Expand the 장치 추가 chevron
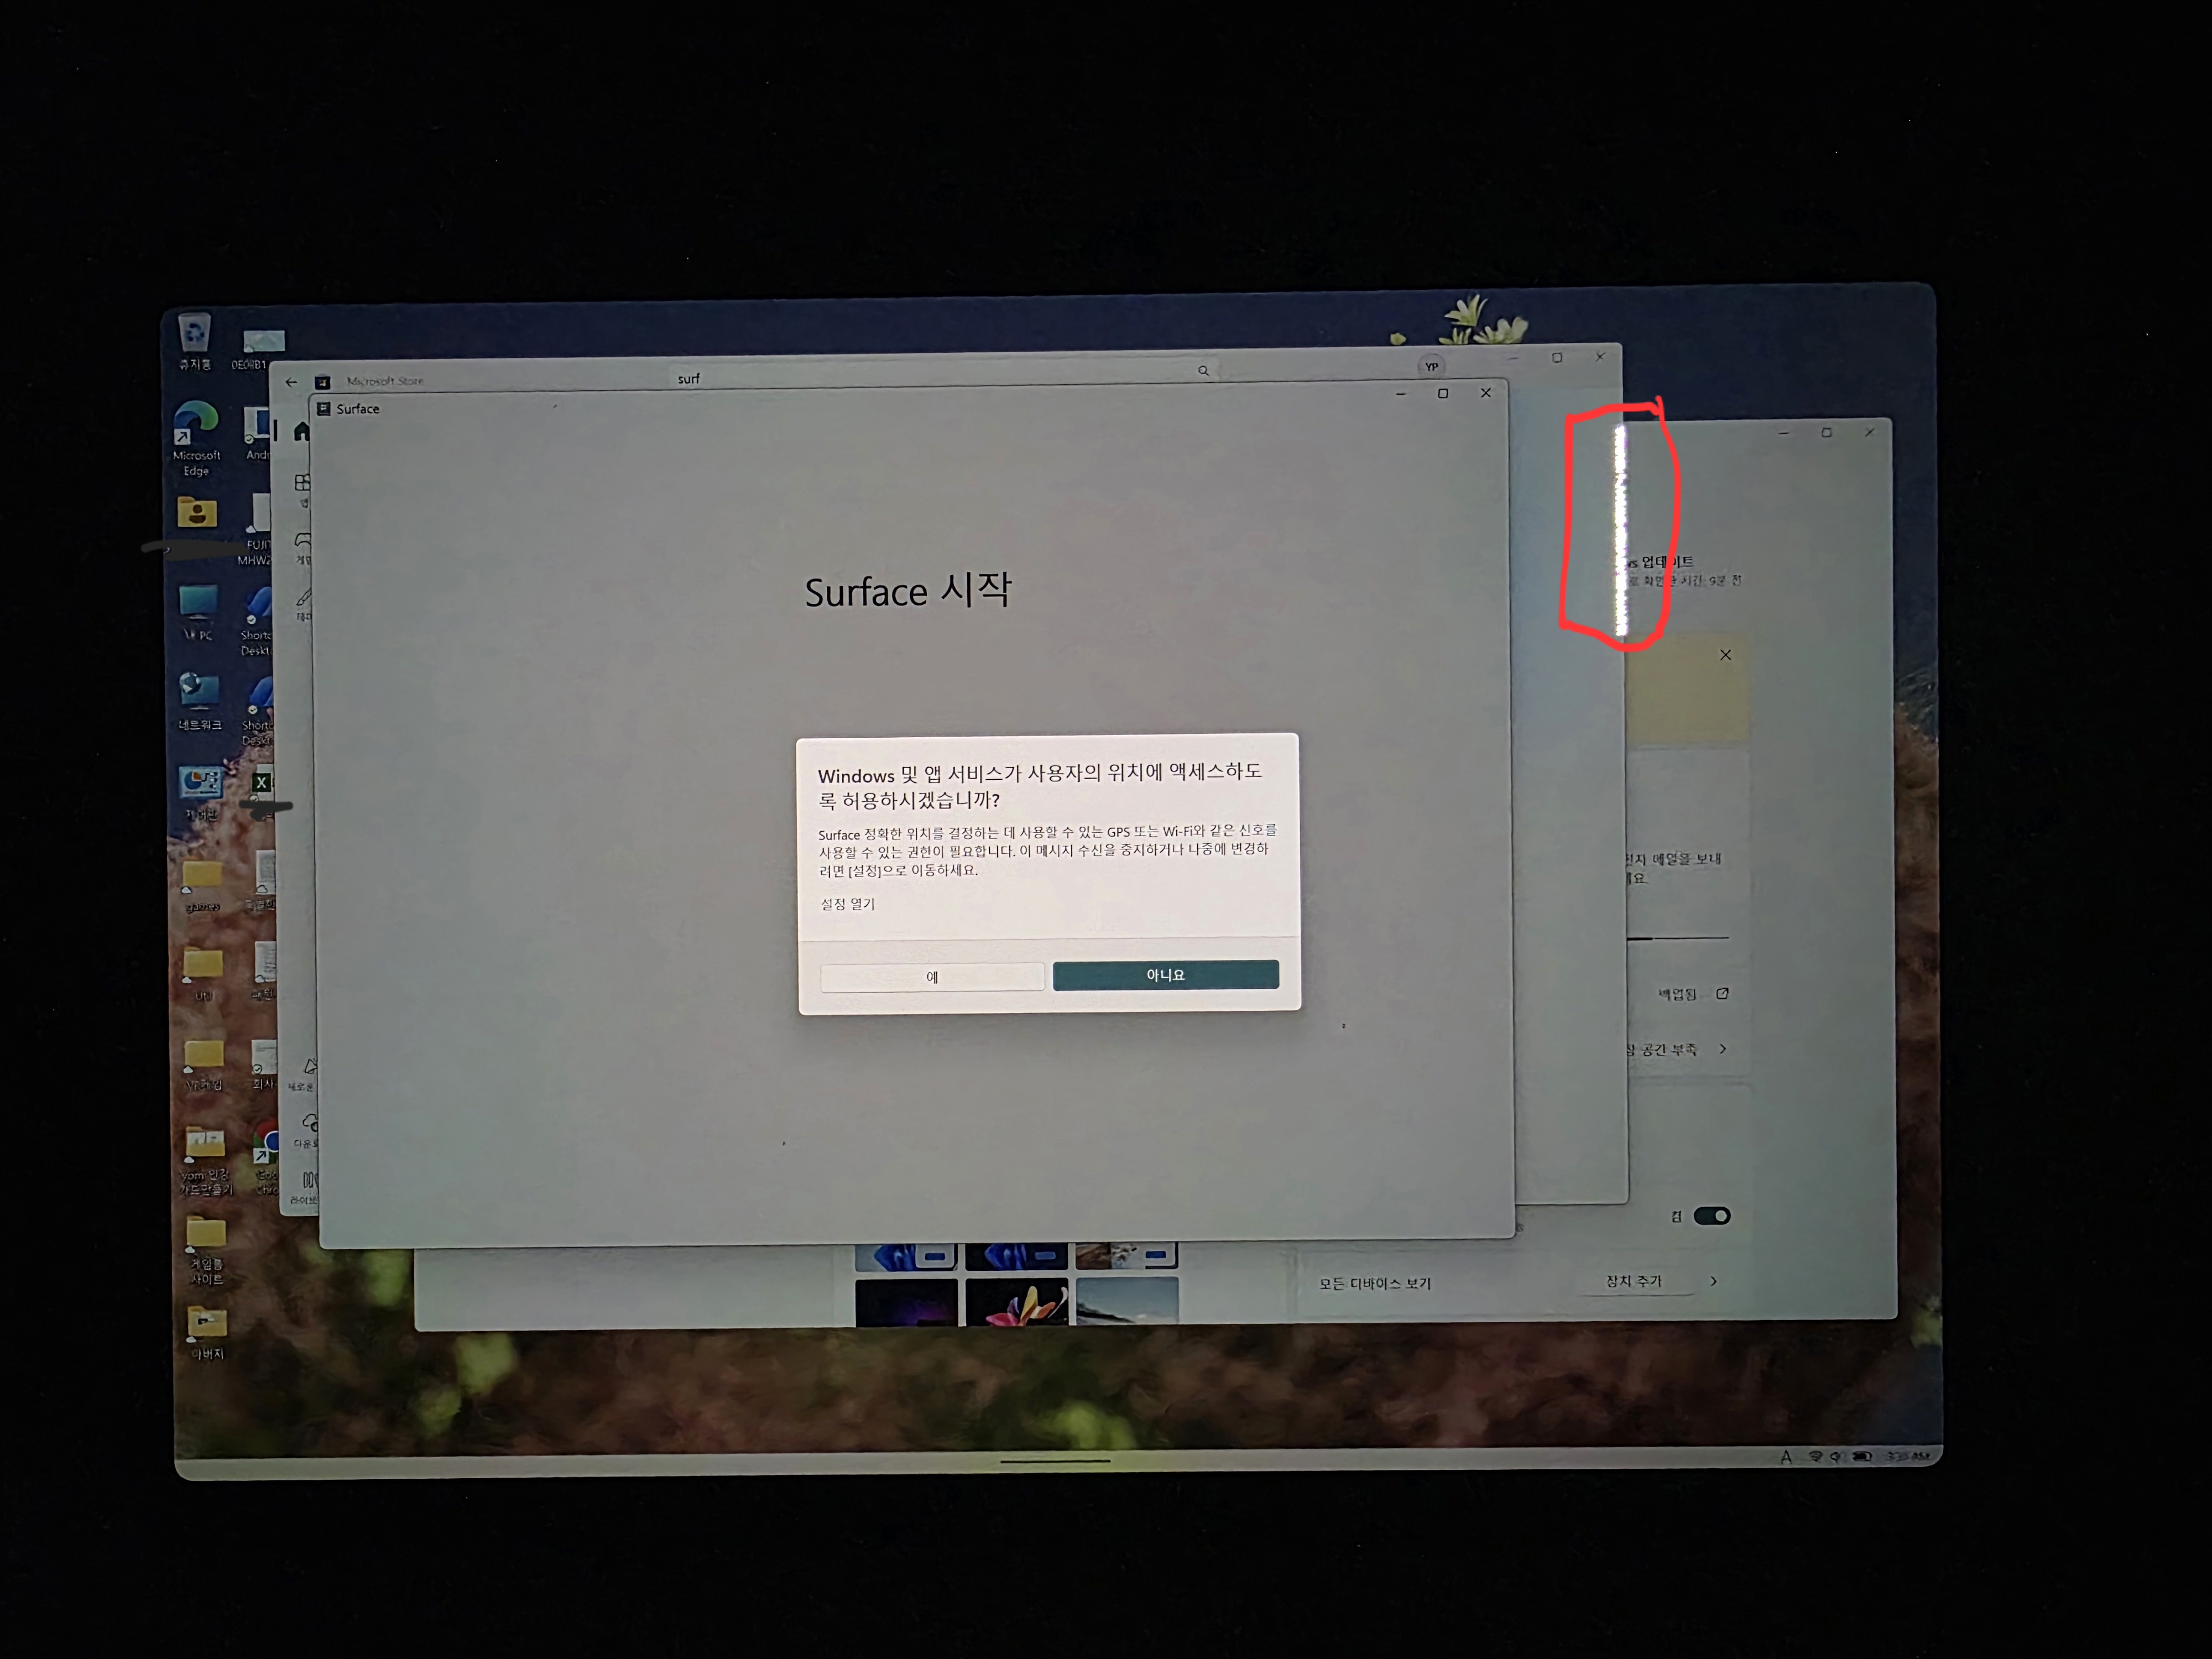Image resolution: width=2212 pixels, height=1659 pixels. coord(1714,1281)
